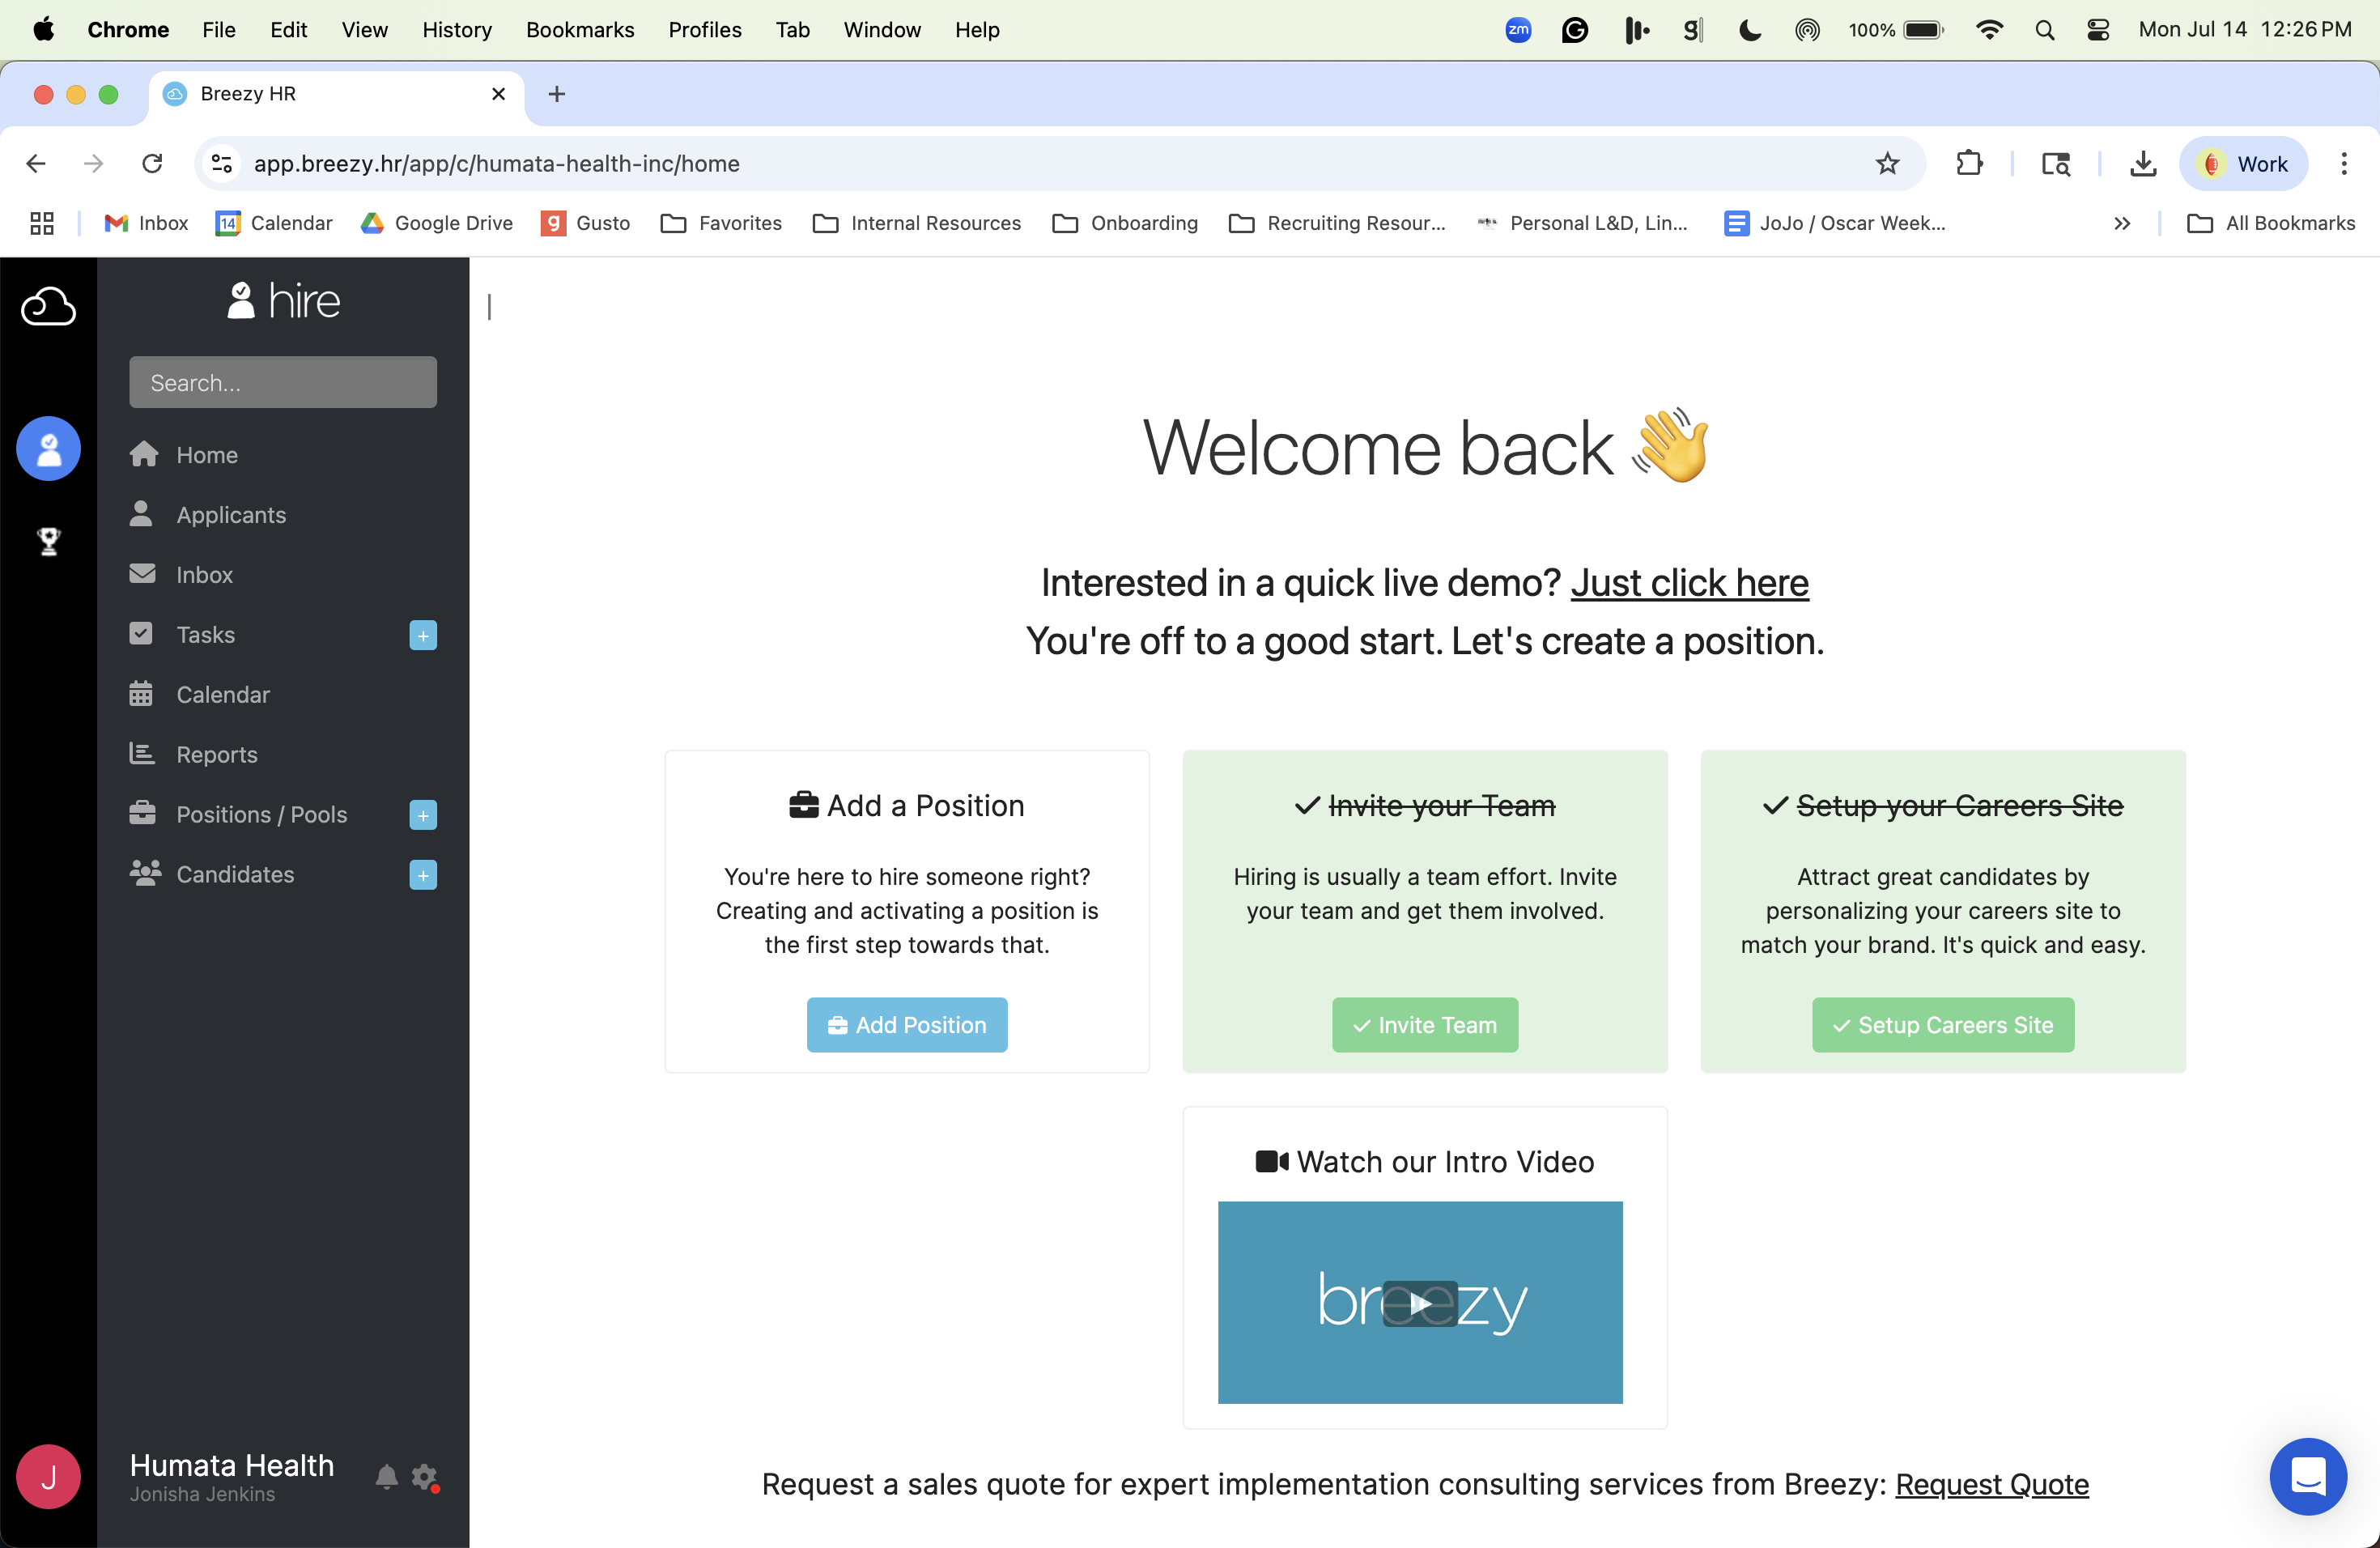This screenshot has height=1548, width=2380.
Task: Open the Chrome downloads icon
Action: 2143,164
